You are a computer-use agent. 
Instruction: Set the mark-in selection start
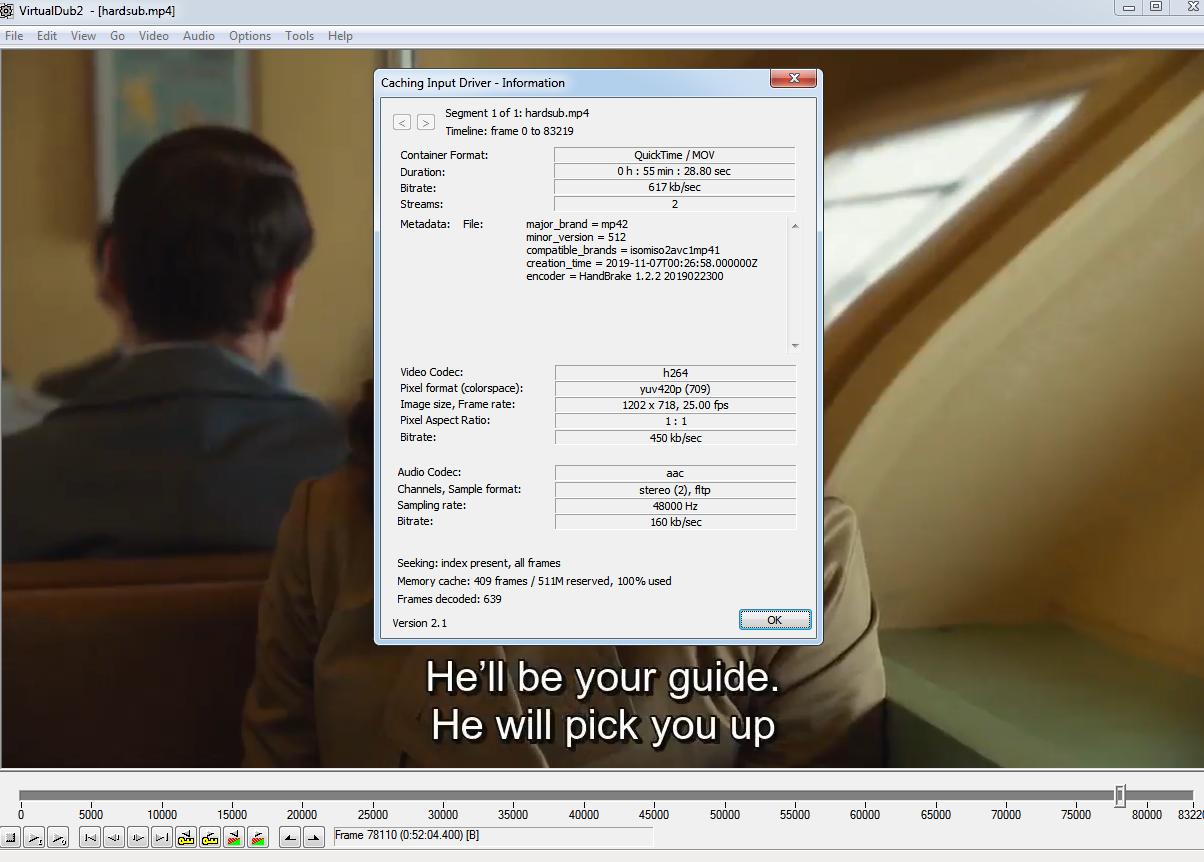(x=290, y=837)
